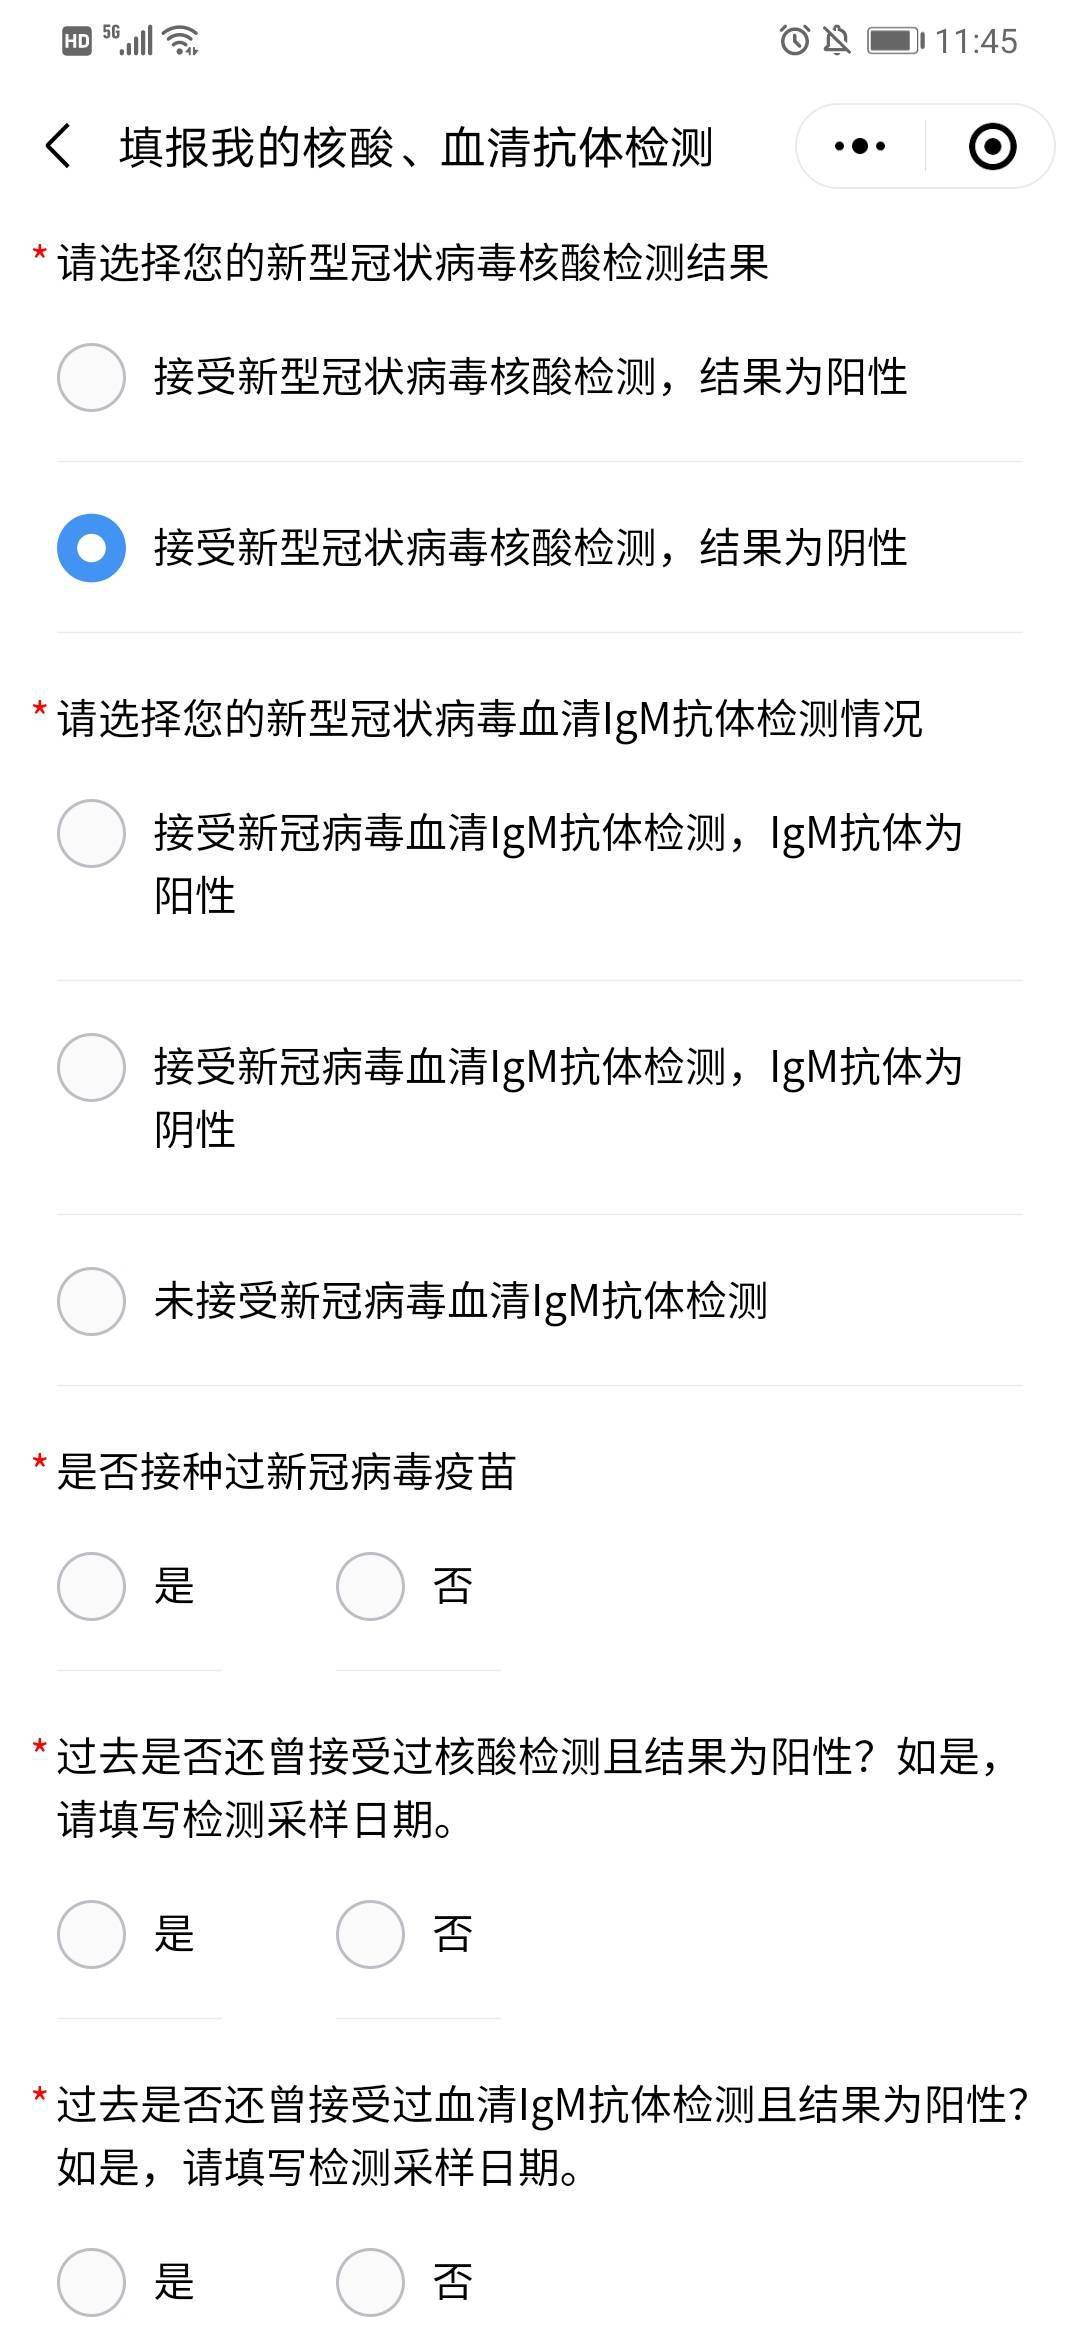Tap the alarm clock status icon

pyautogui.click(x=794, y=41)
